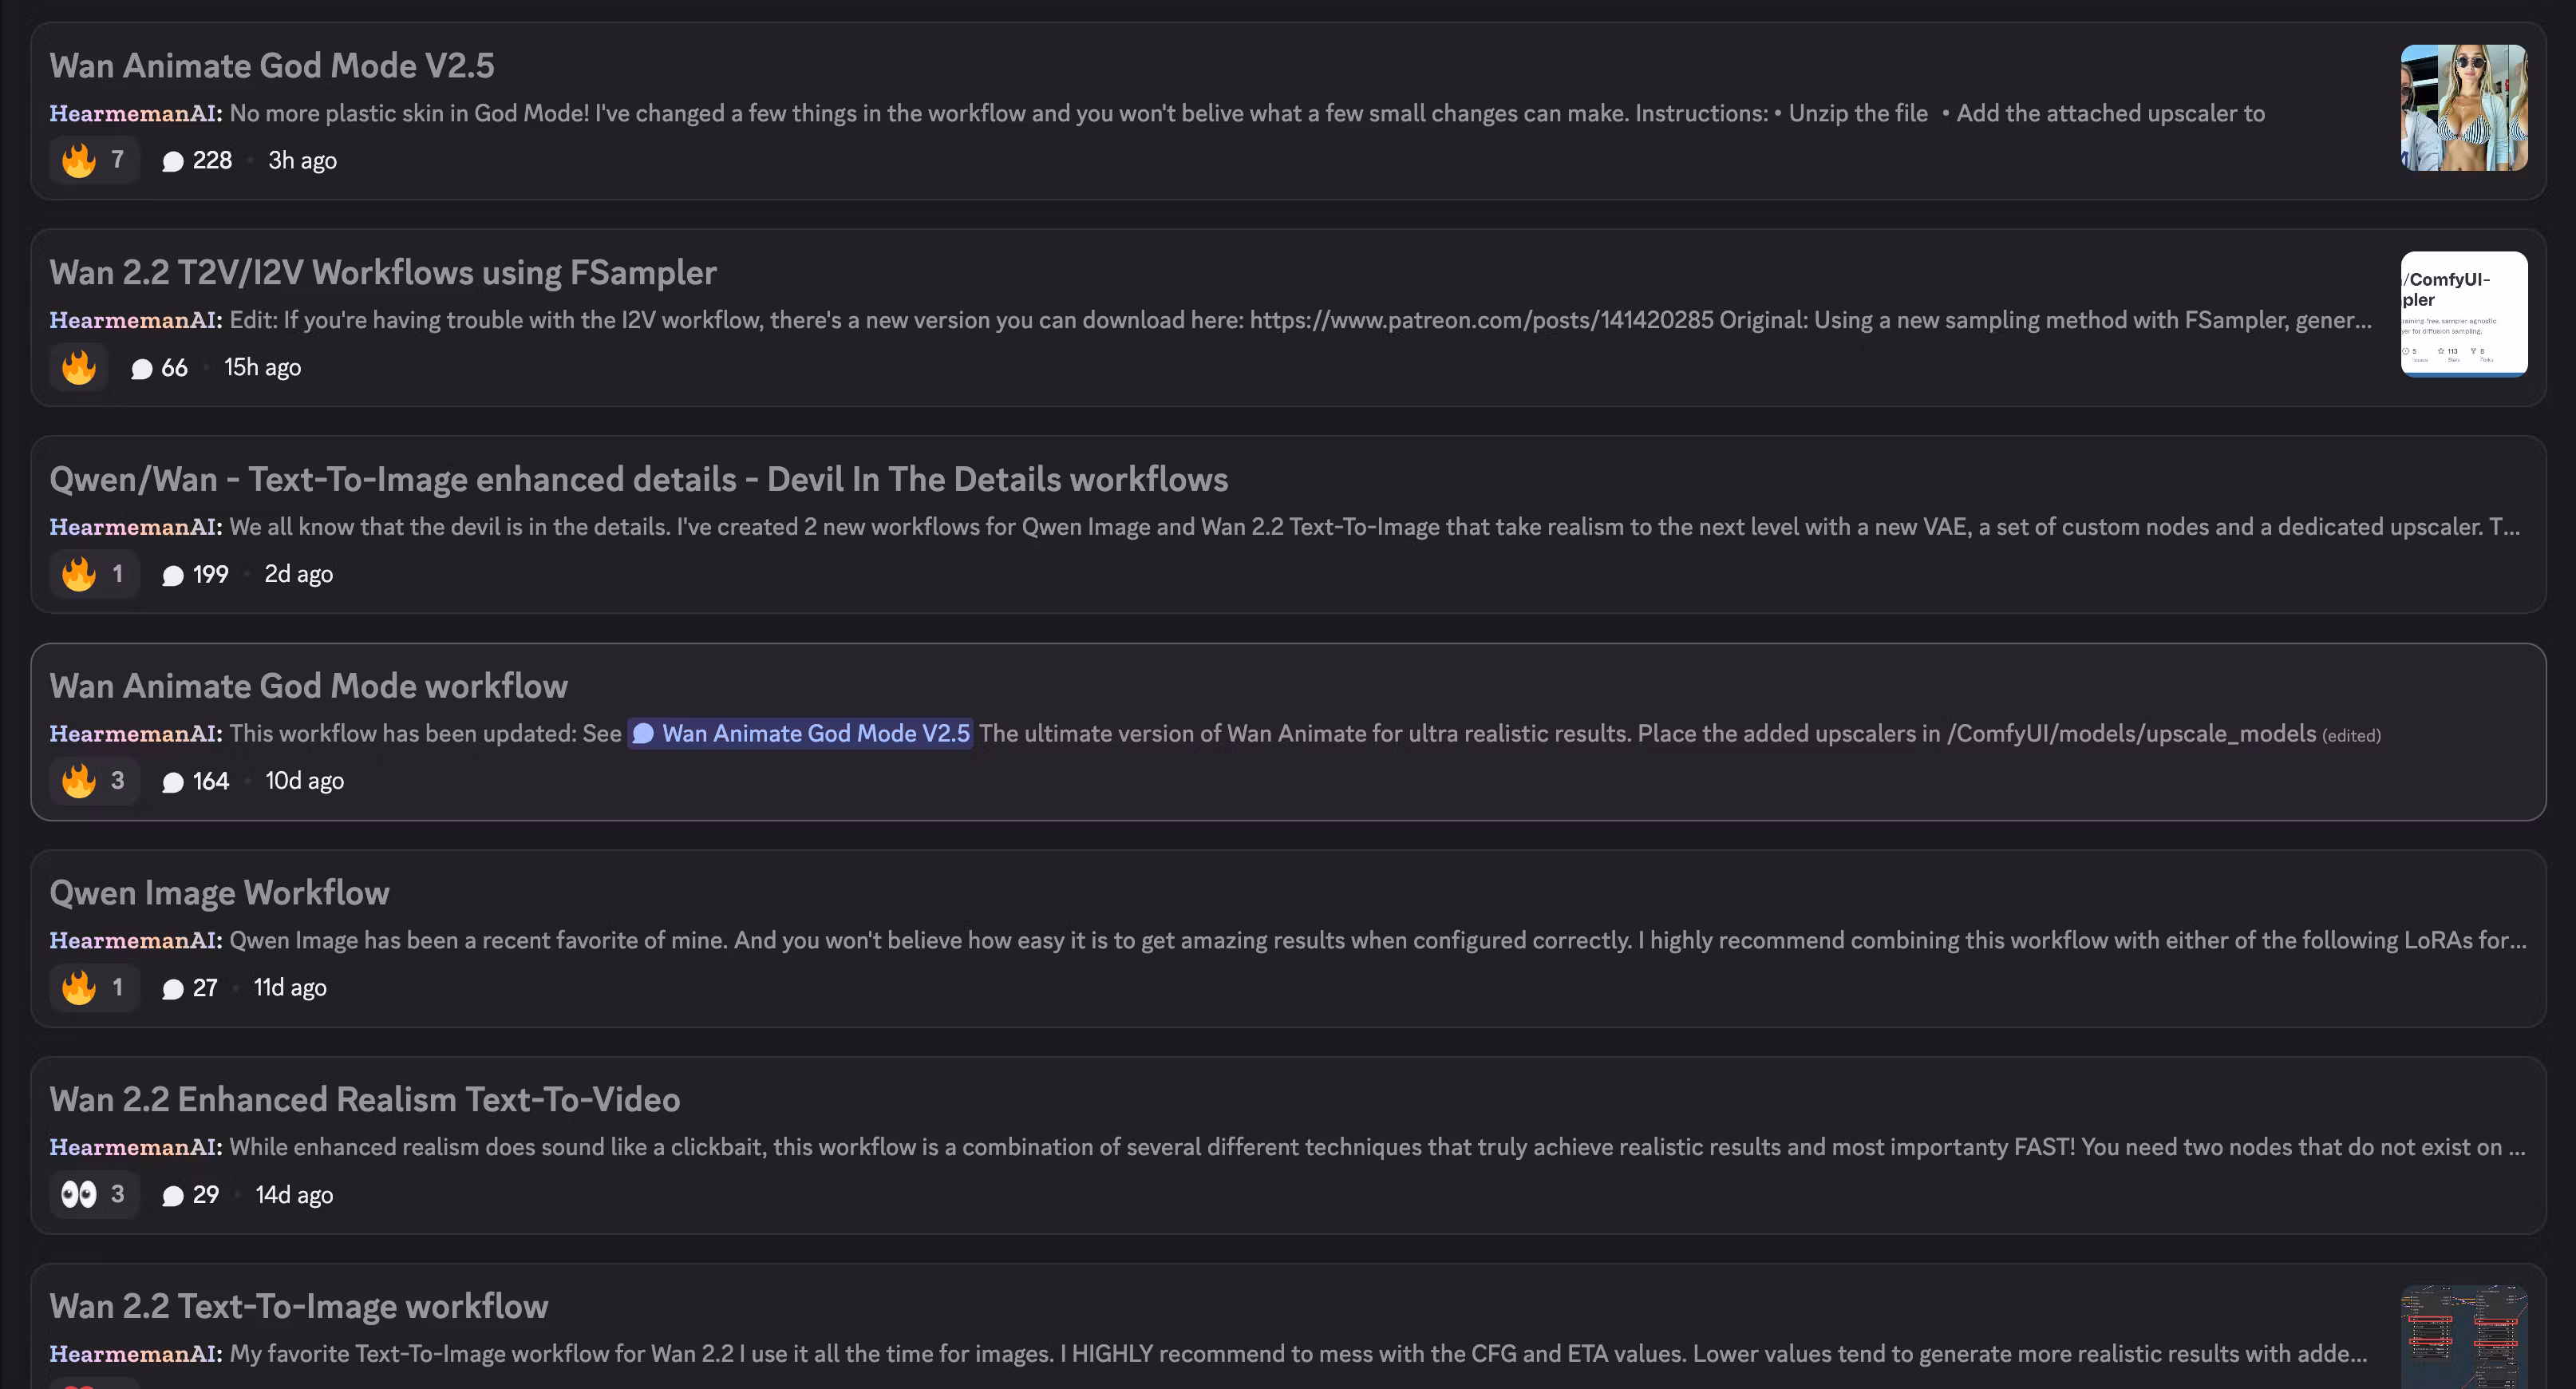Open the Qwen Image Workflow post title
This screenshot has height=1389, width=2576.
[220, 892]
